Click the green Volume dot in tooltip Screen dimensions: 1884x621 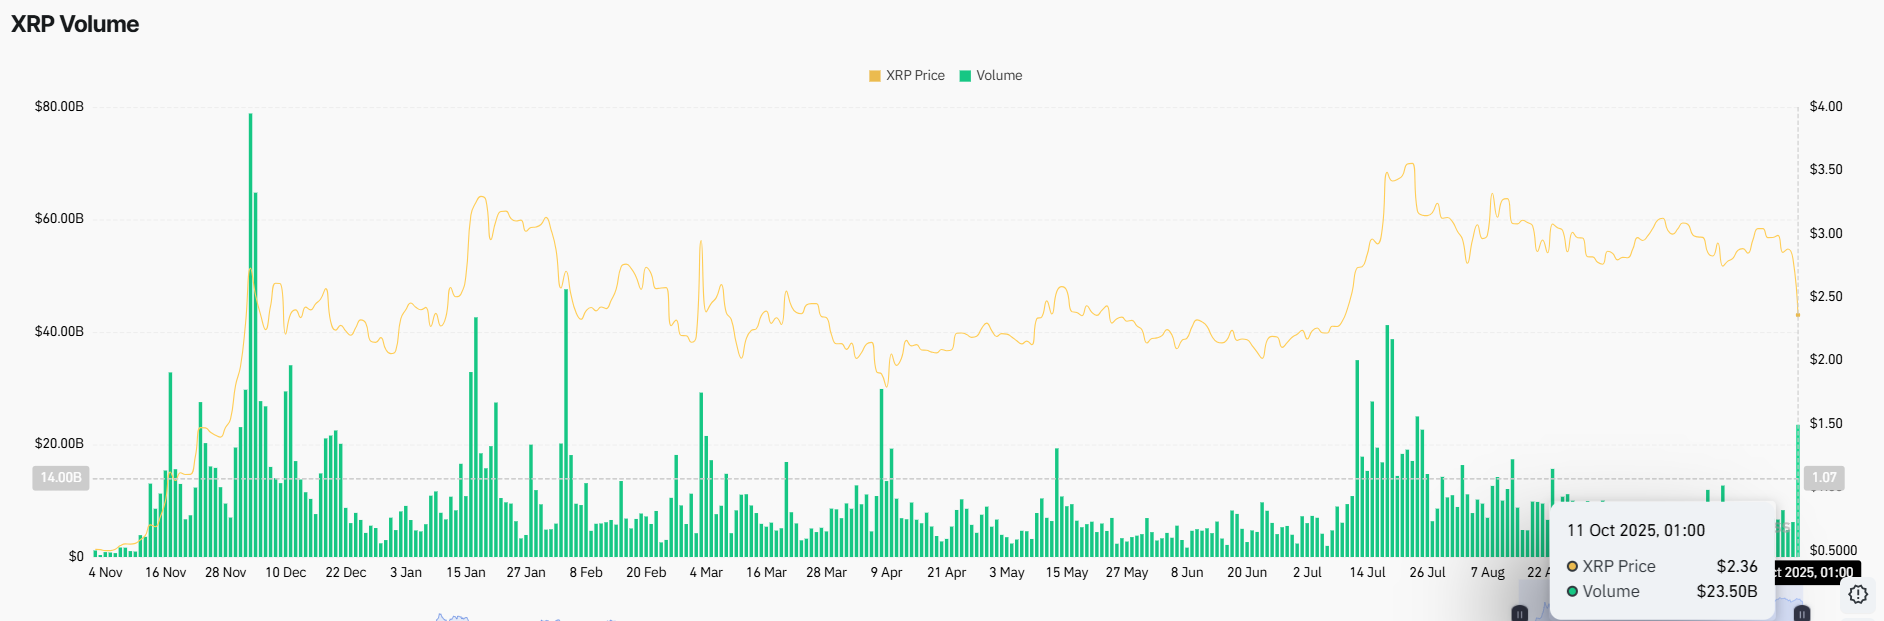point(1572,592)
